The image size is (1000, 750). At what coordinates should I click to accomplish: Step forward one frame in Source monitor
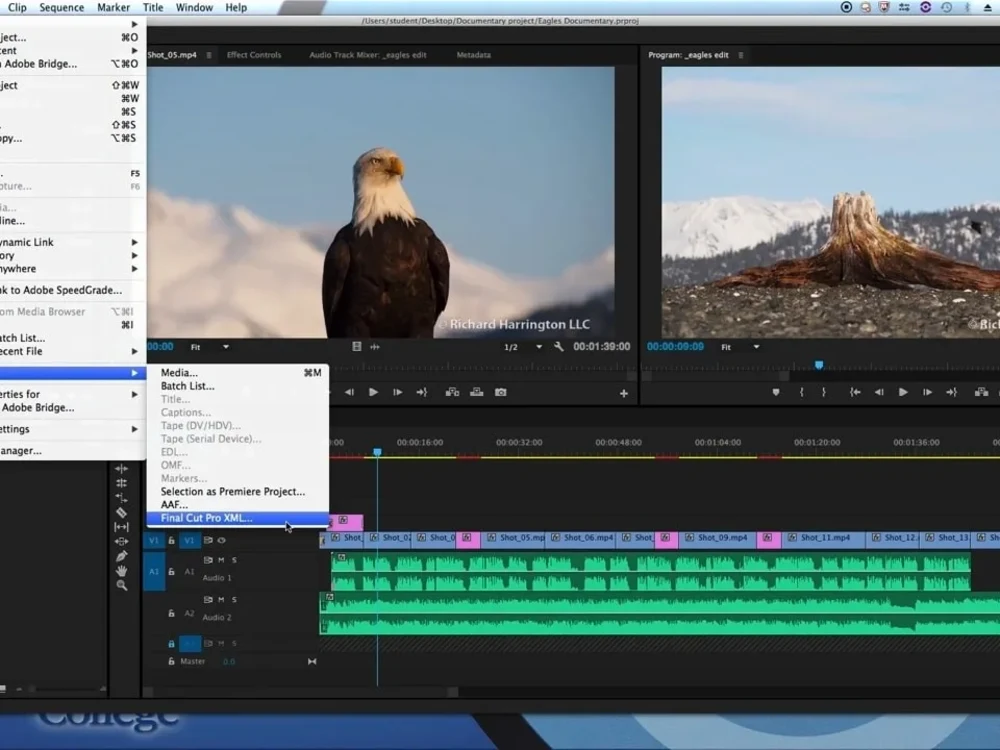pos(397,392)
